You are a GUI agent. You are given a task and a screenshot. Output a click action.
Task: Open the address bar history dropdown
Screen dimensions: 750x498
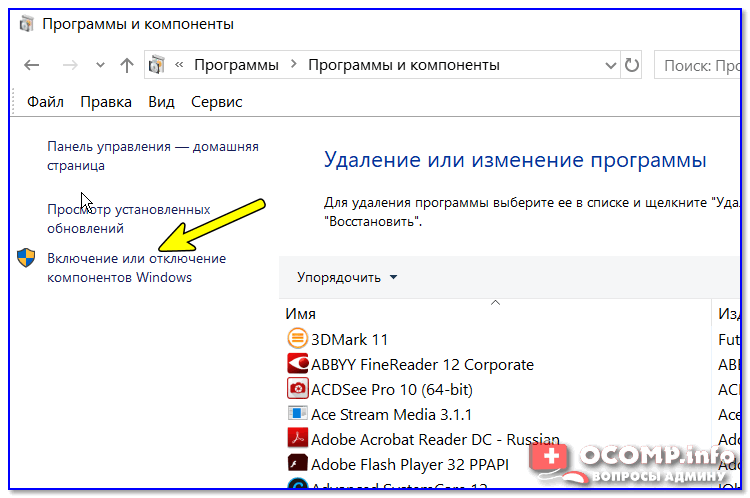click(610, 65)
